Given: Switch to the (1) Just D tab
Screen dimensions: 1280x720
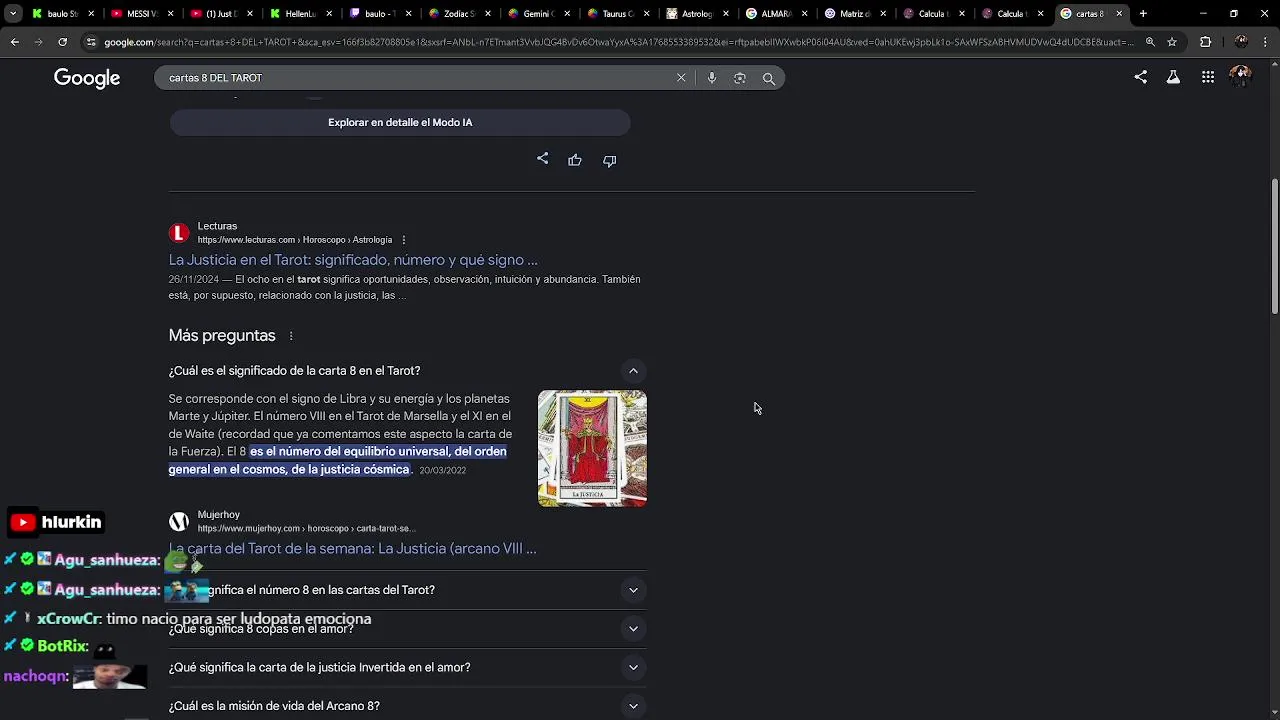Looking at the screenshot, I should tap(222, 14).
